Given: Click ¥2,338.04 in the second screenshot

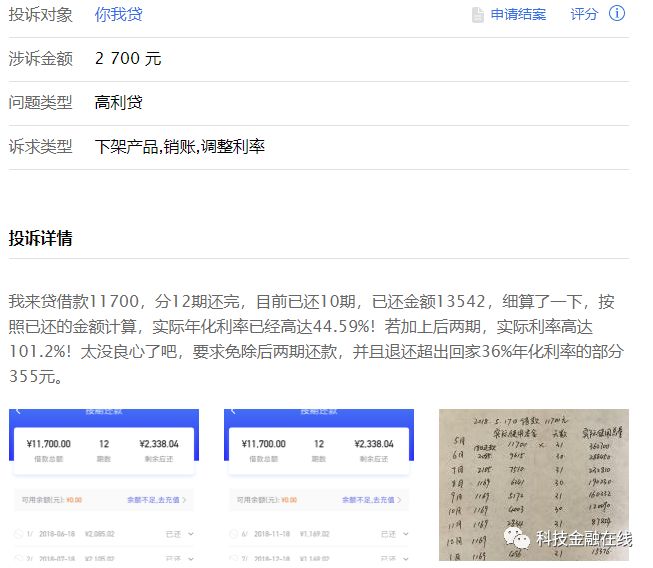Looking at the screenshot, I should pyautogui.click(x=374, y=444).
